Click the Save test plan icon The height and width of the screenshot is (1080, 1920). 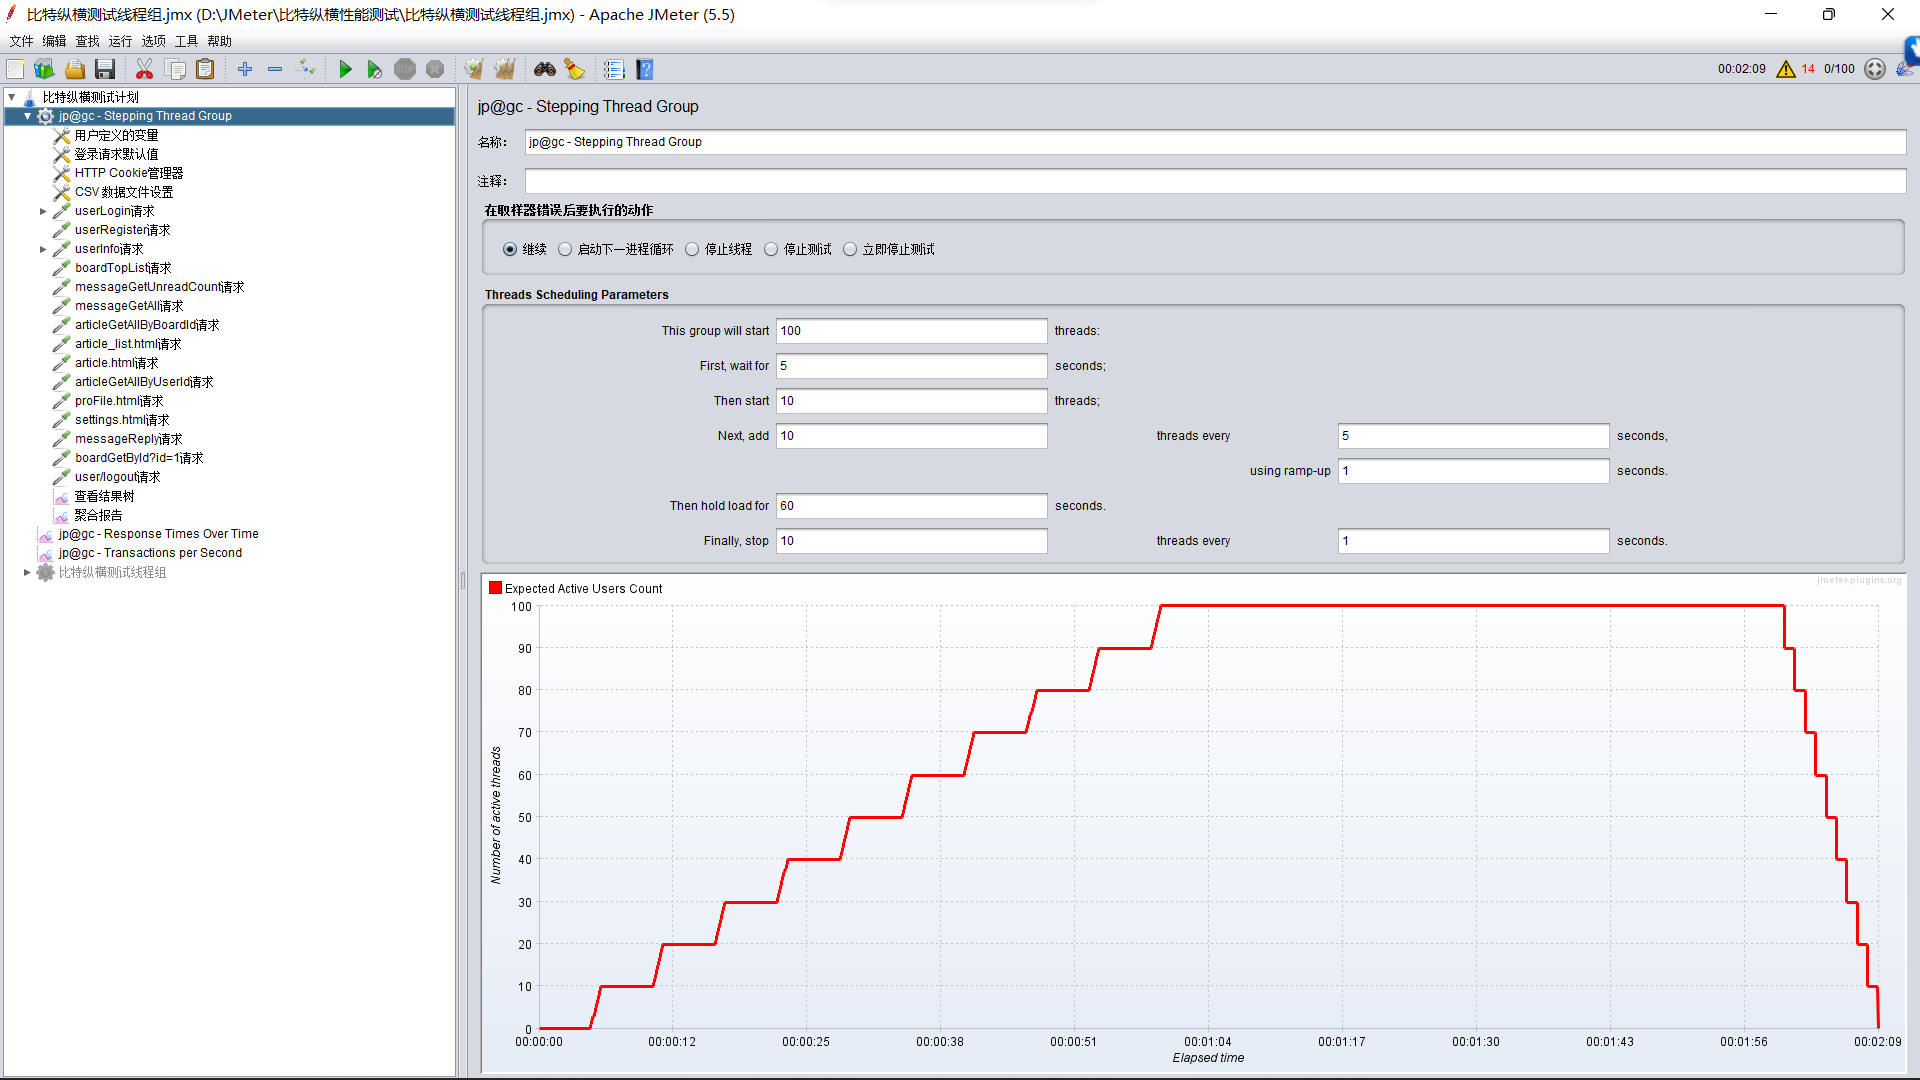point(105,69)
